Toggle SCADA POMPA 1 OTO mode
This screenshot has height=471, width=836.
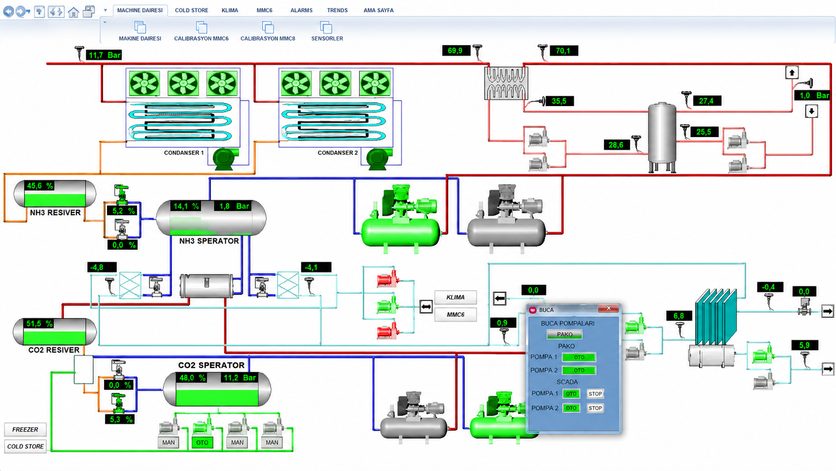point(571,394)
